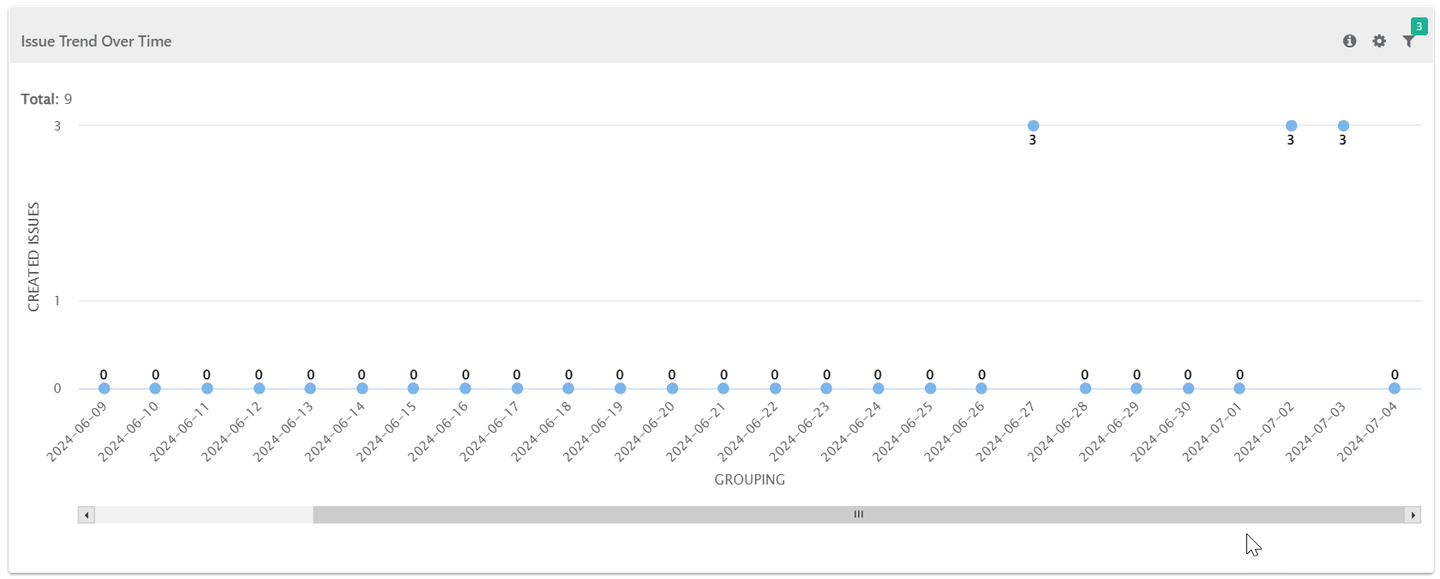Click the left scrollbar arrow
The image size is (1440, 579).
[x=86, y=514]
